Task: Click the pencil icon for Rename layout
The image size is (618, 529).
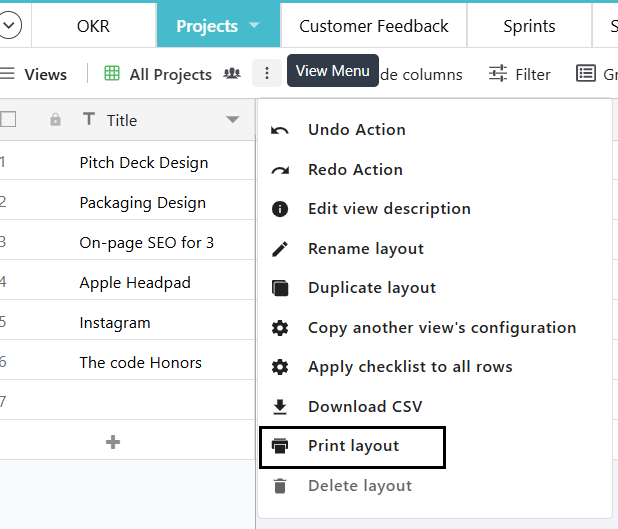Action: (x=280, y=249)
